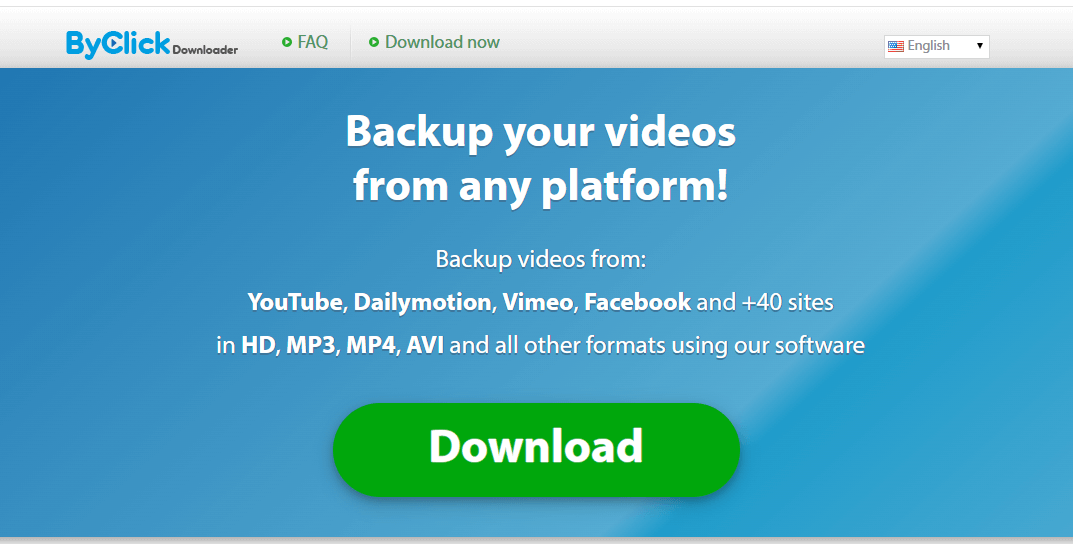Click the "Facebook" site name
1073x544 pixels.
tap(638, 302)
